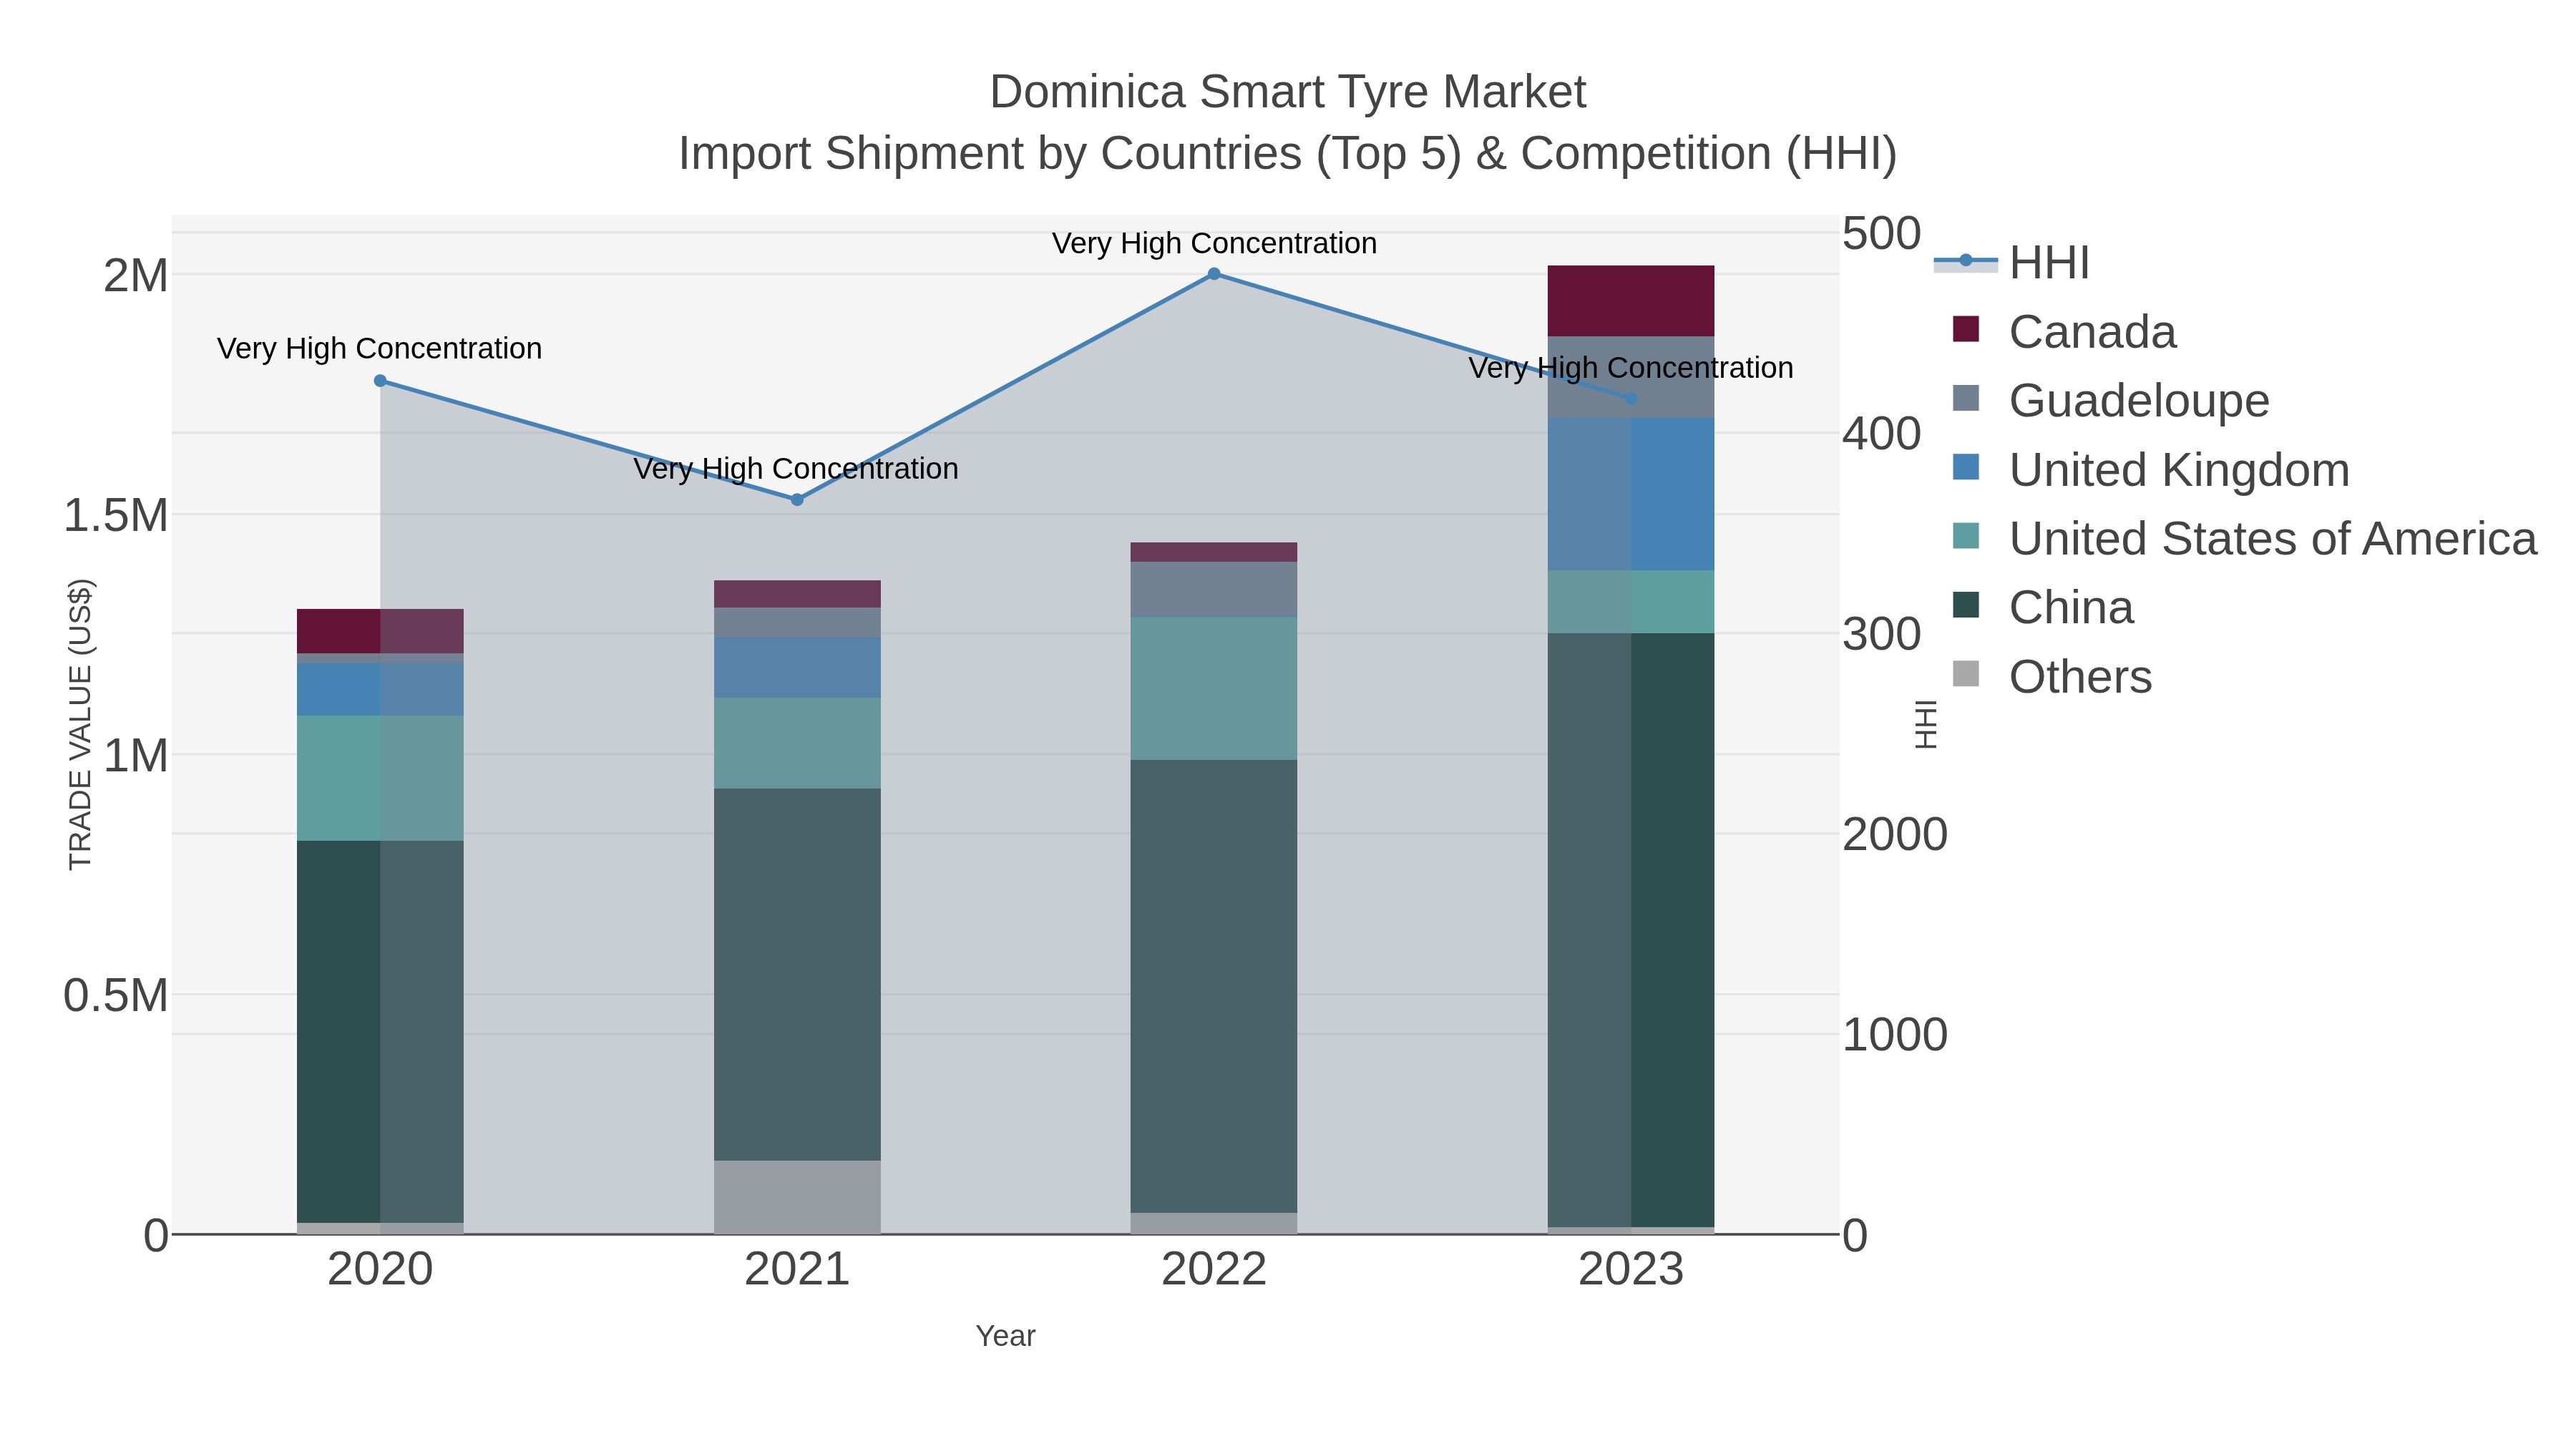Click the 1.5M y-axis tick label

[116, 516]
